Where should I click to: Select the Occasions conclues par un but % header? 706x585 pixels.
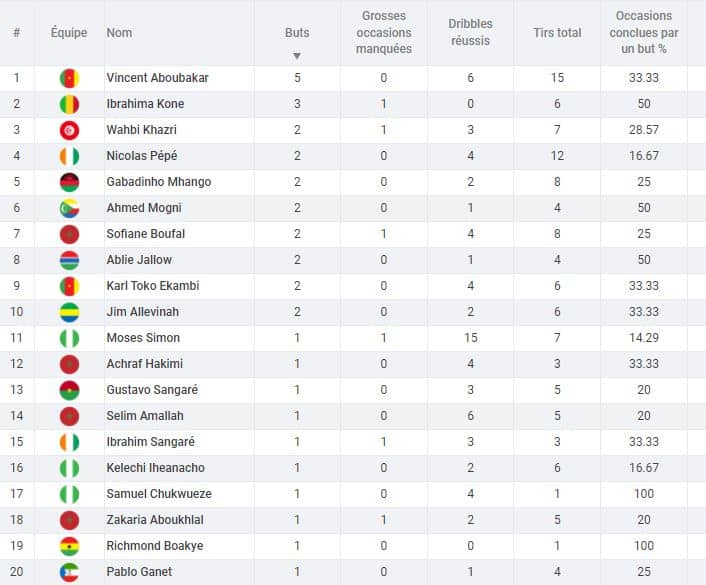point(643,33)
